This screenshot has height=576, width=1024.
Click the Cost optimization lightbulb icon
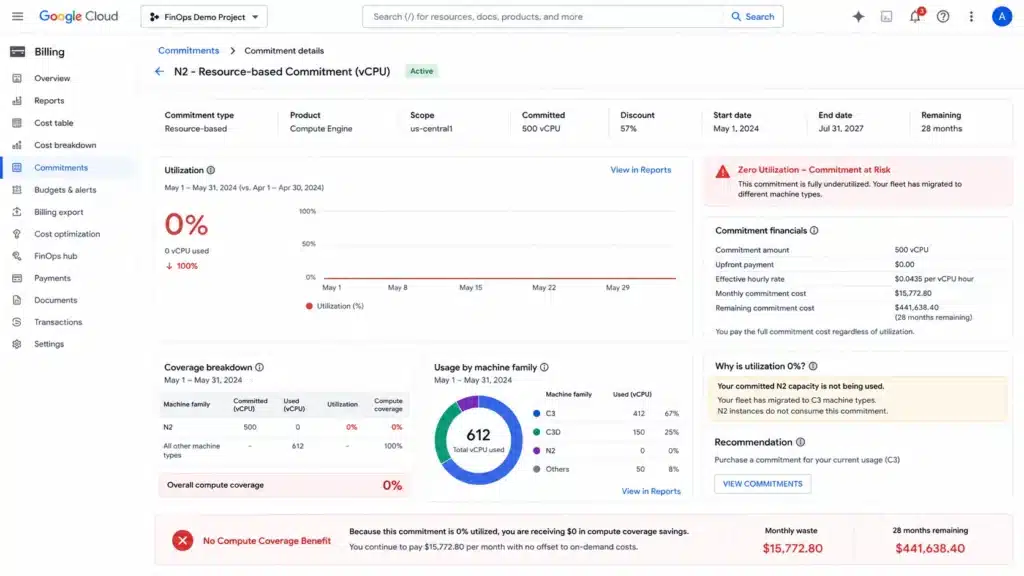click(x=17, y=234)
